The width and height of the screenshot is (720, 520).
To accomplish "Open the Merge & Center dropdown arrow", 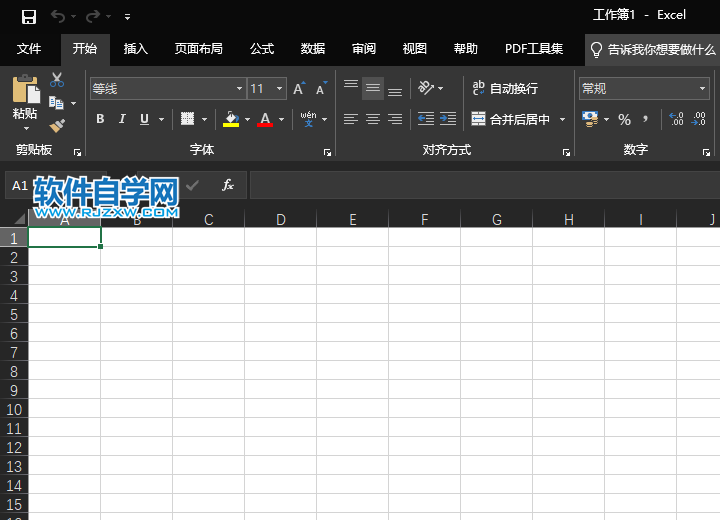I will (562, 119).
